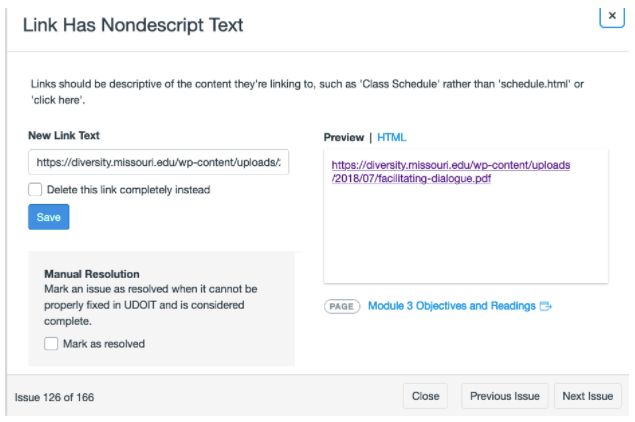
Task: Click the PAGE badge icon
Action: (x=342, y=306)
